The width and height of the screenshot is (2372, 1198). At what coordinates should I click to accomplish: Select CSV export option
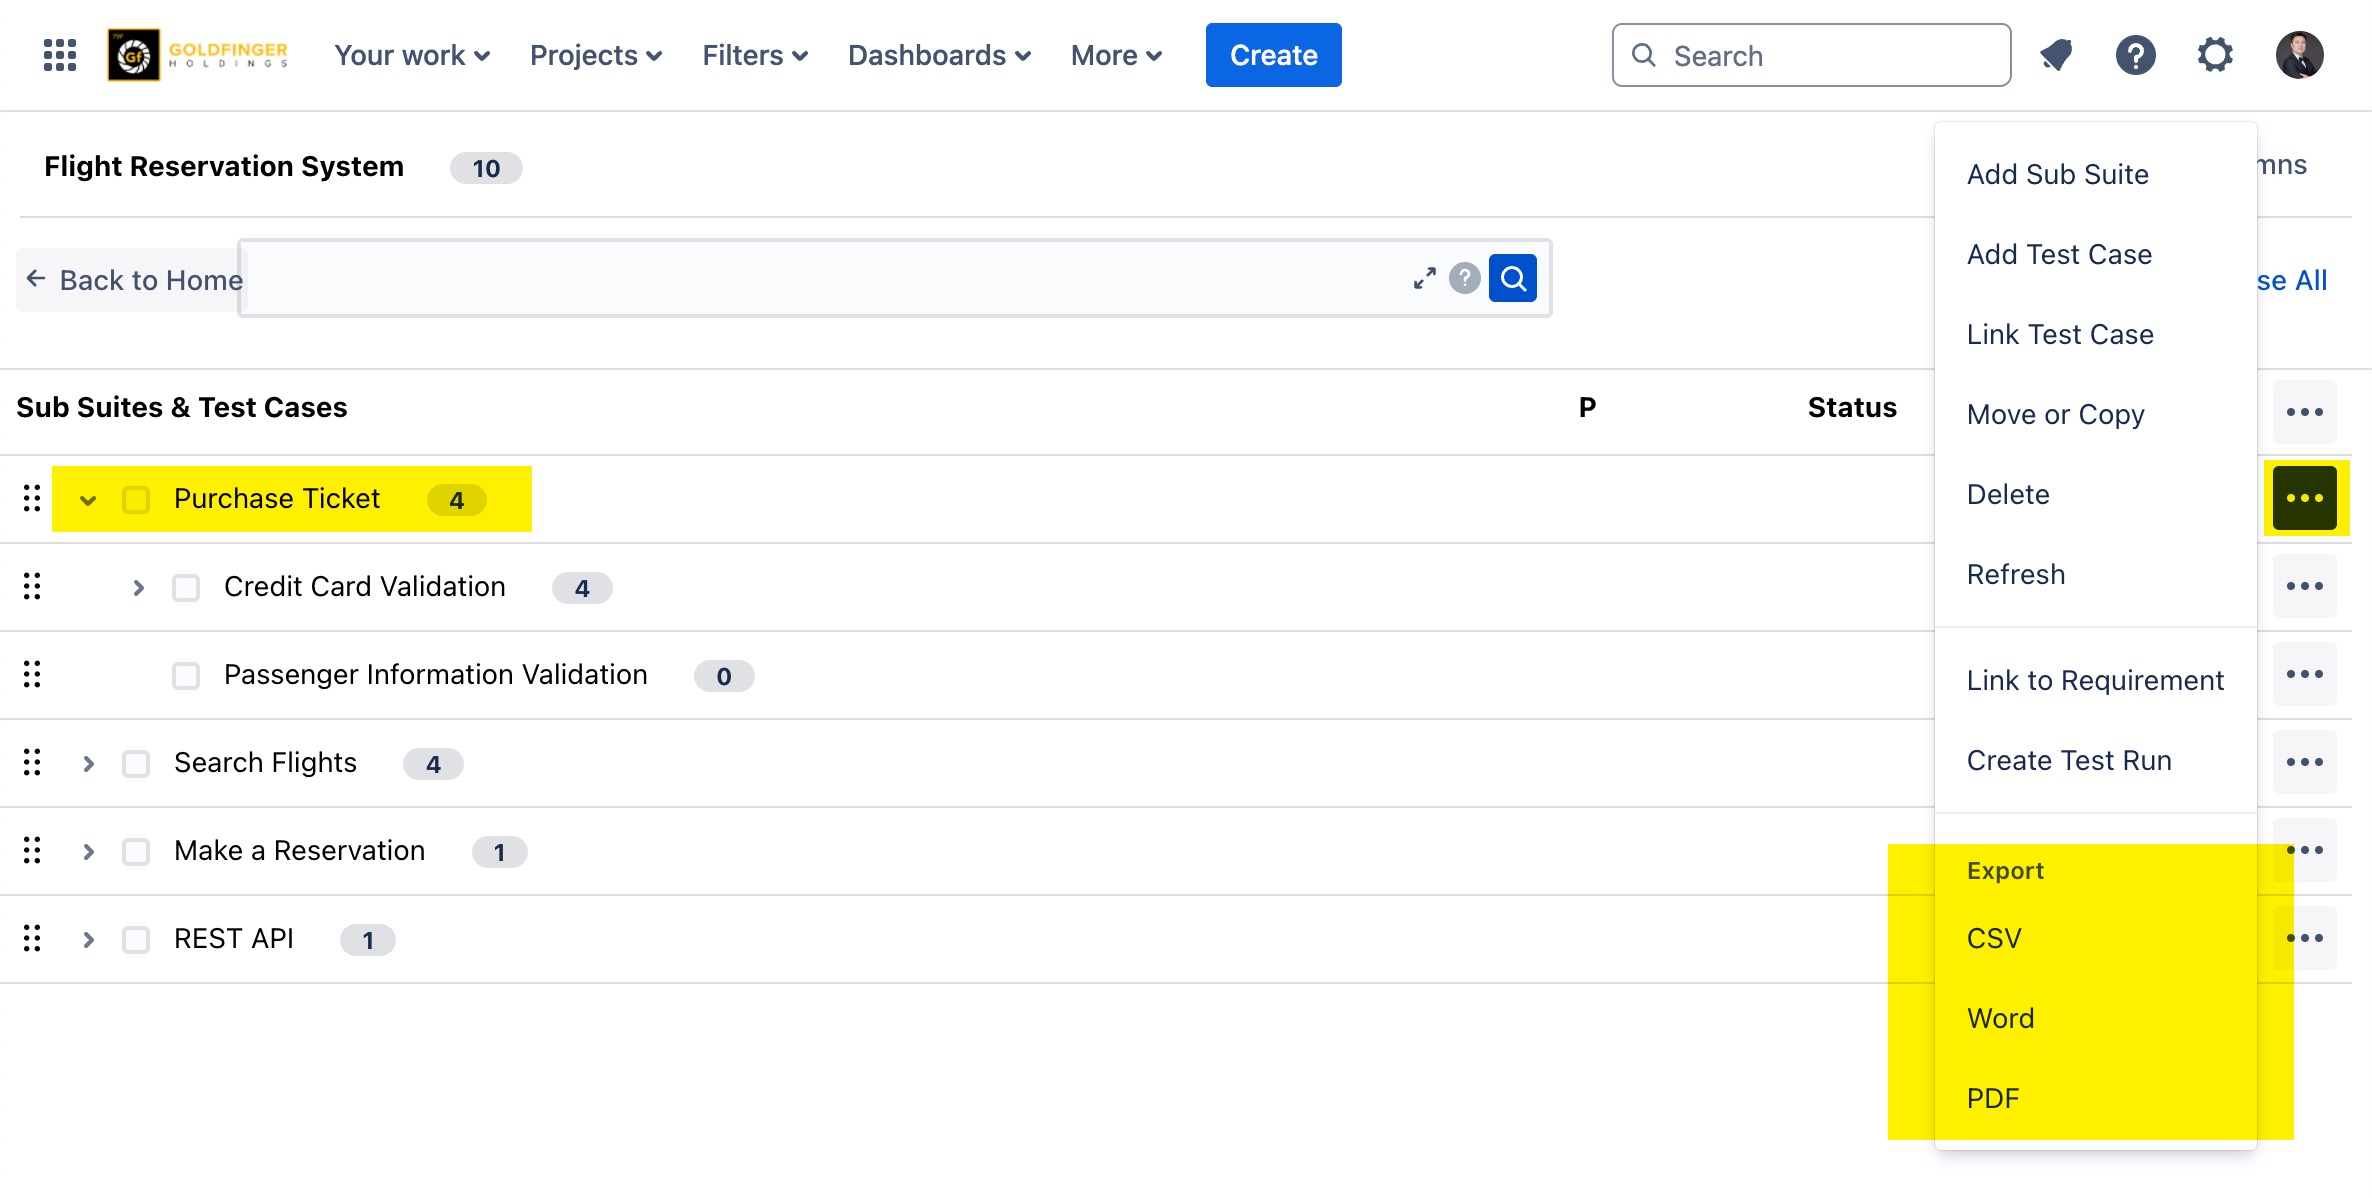coord(1994,938)
